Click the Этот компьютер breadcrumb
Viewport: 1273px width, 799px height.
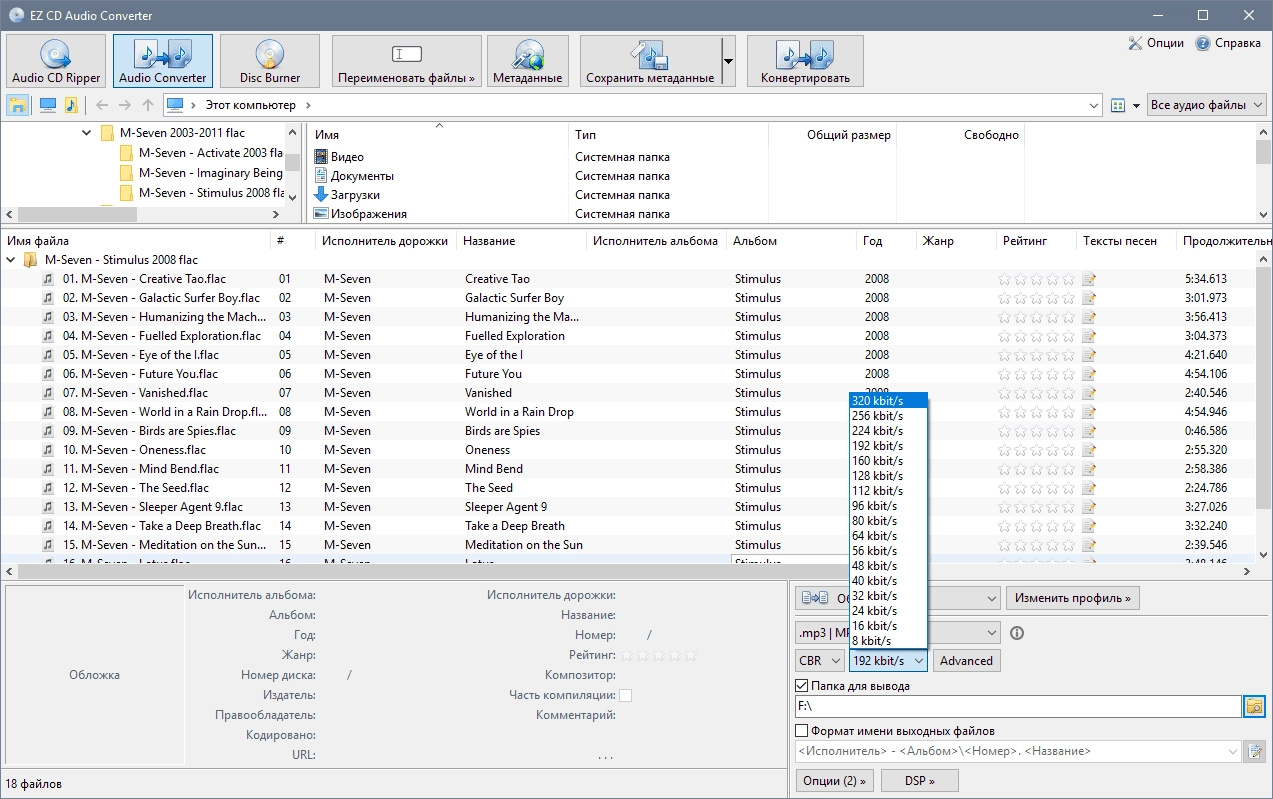click(251, 105)
